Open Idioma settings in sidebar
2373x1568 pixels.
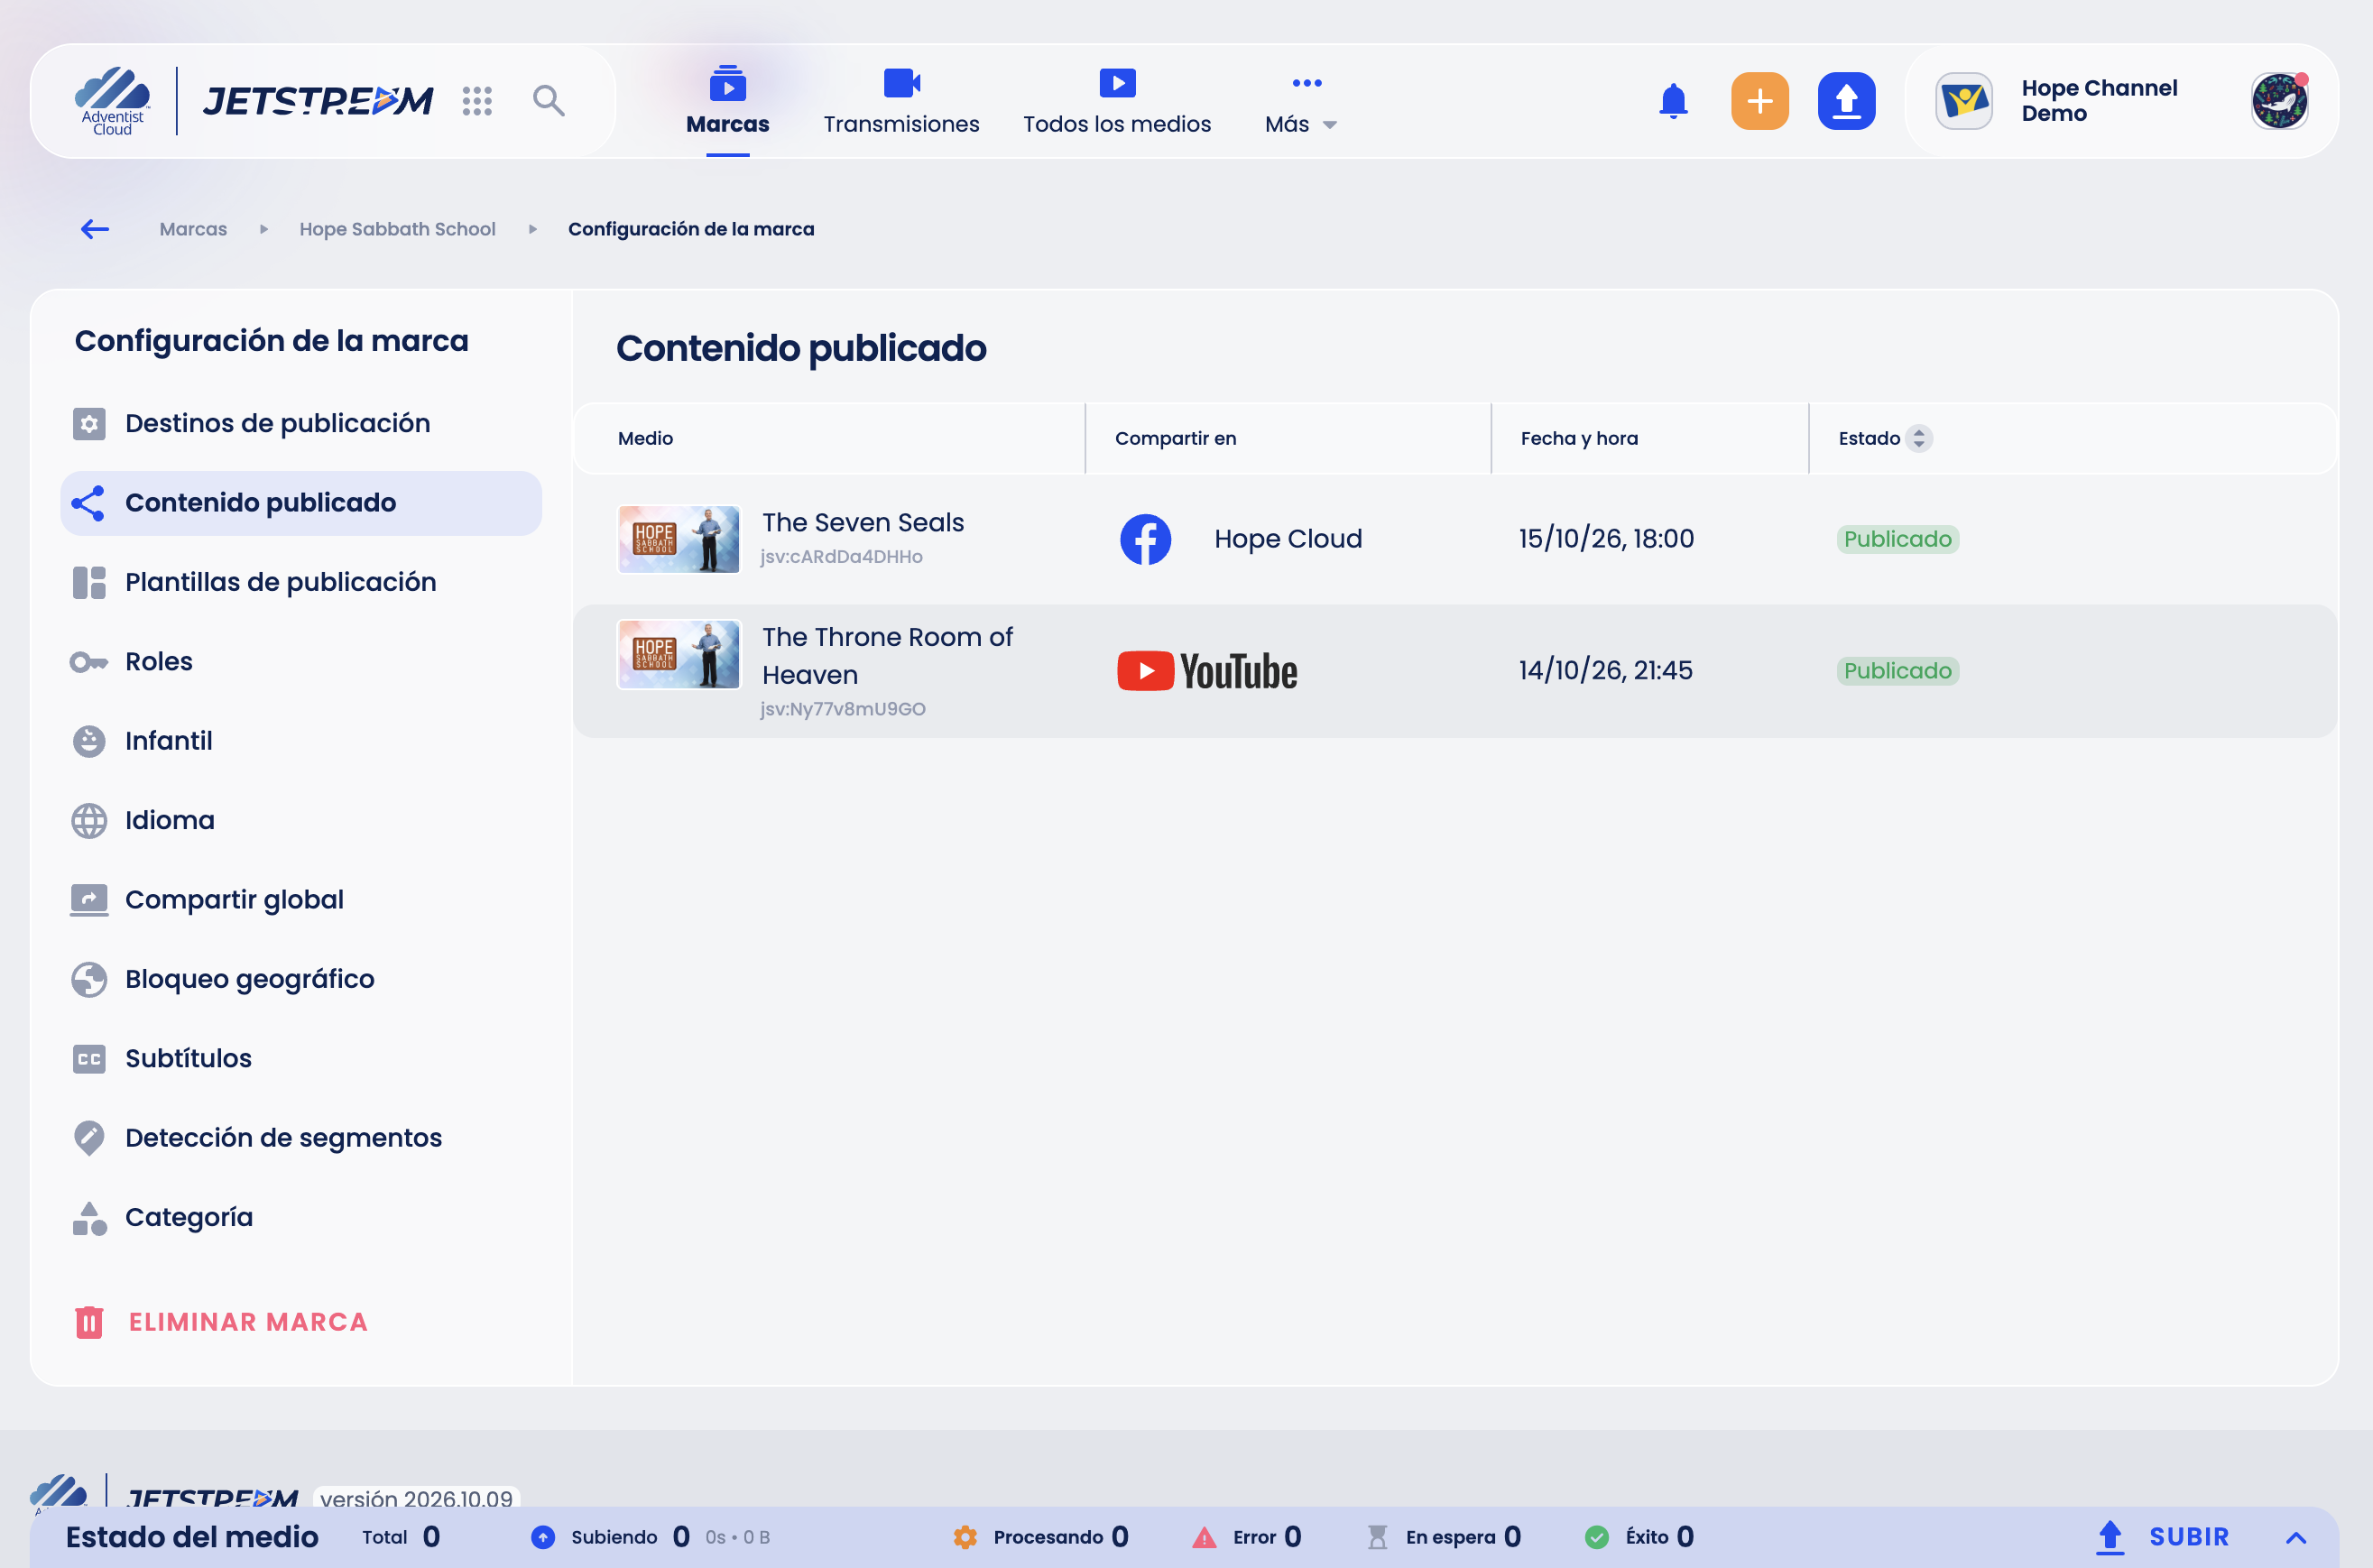[x=301, y=820]
